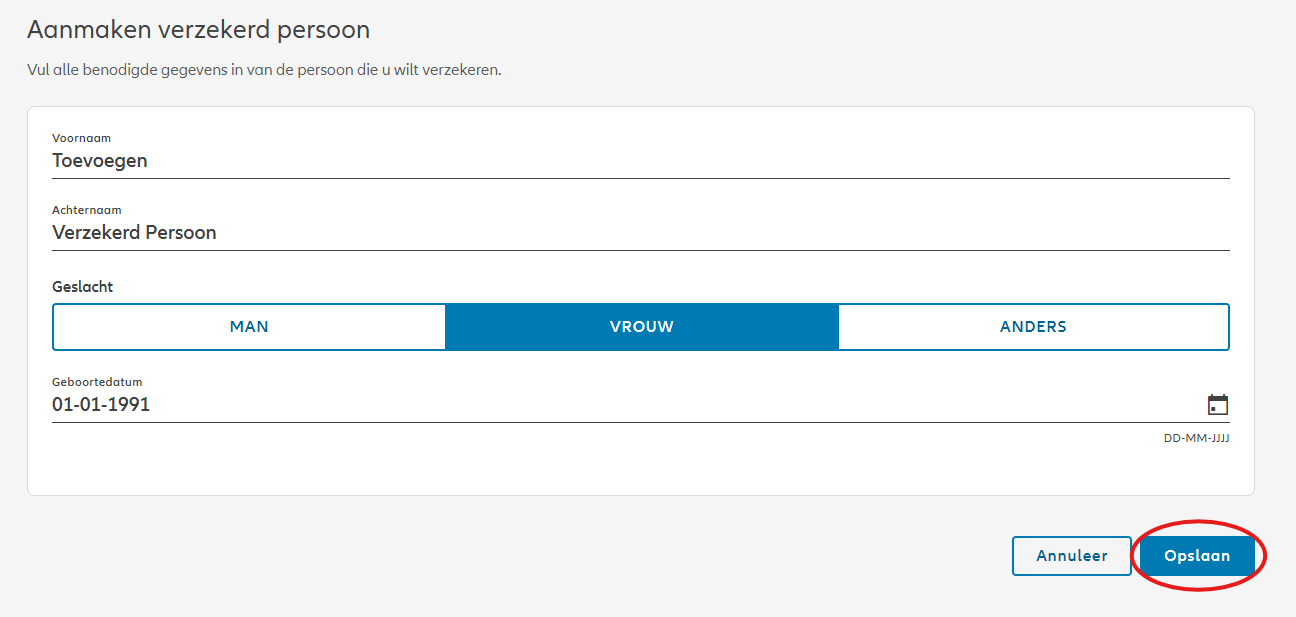Click the 'Verzekerd Persoon' surname text

tap(134, 233)
